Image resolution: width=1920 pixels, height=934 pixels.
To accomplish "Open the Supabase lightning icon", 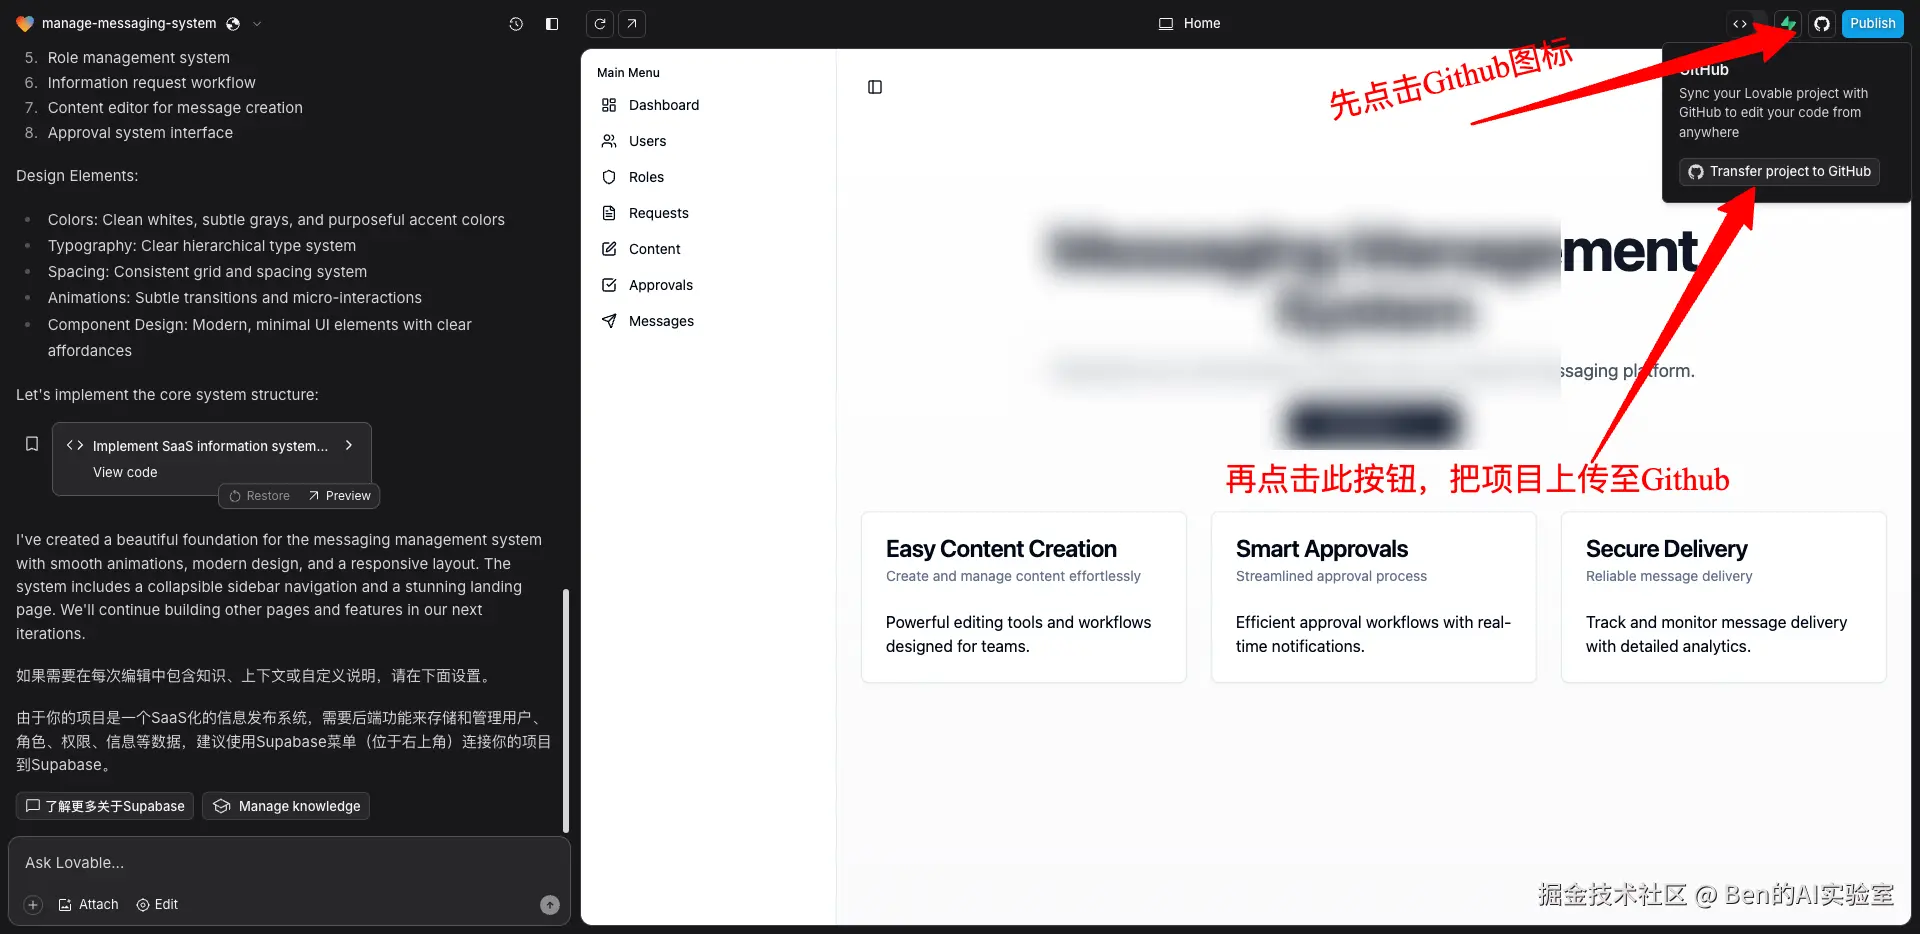I will (1788, 24).
